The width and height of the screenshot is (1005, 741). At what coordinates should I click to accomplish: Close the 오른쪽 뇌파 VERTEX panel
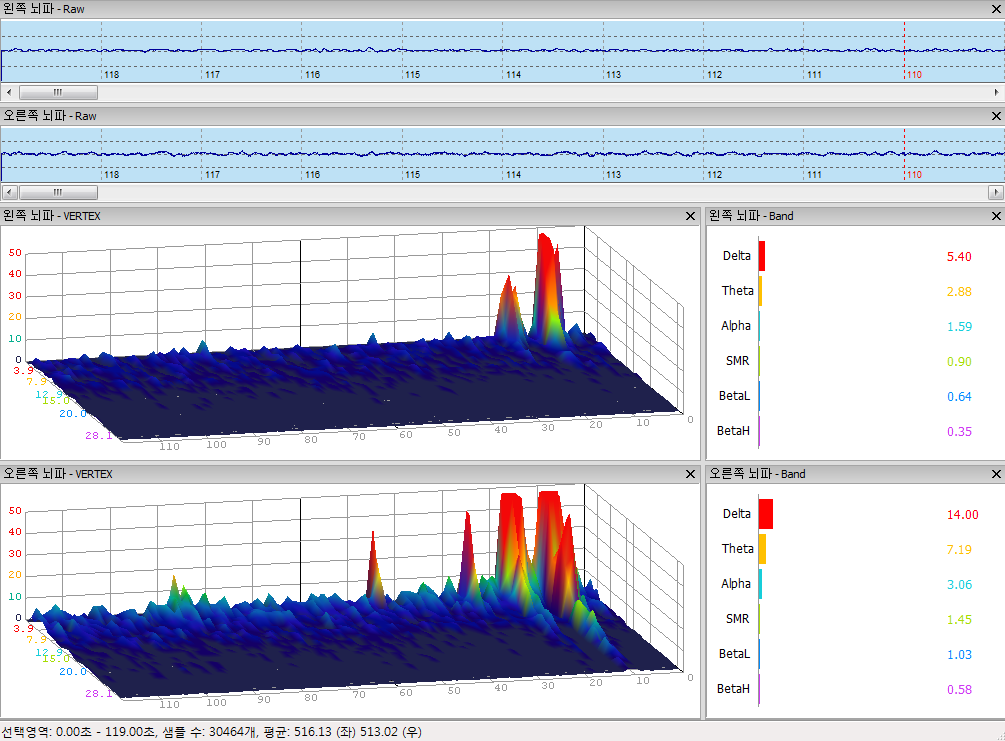(690, 474)
